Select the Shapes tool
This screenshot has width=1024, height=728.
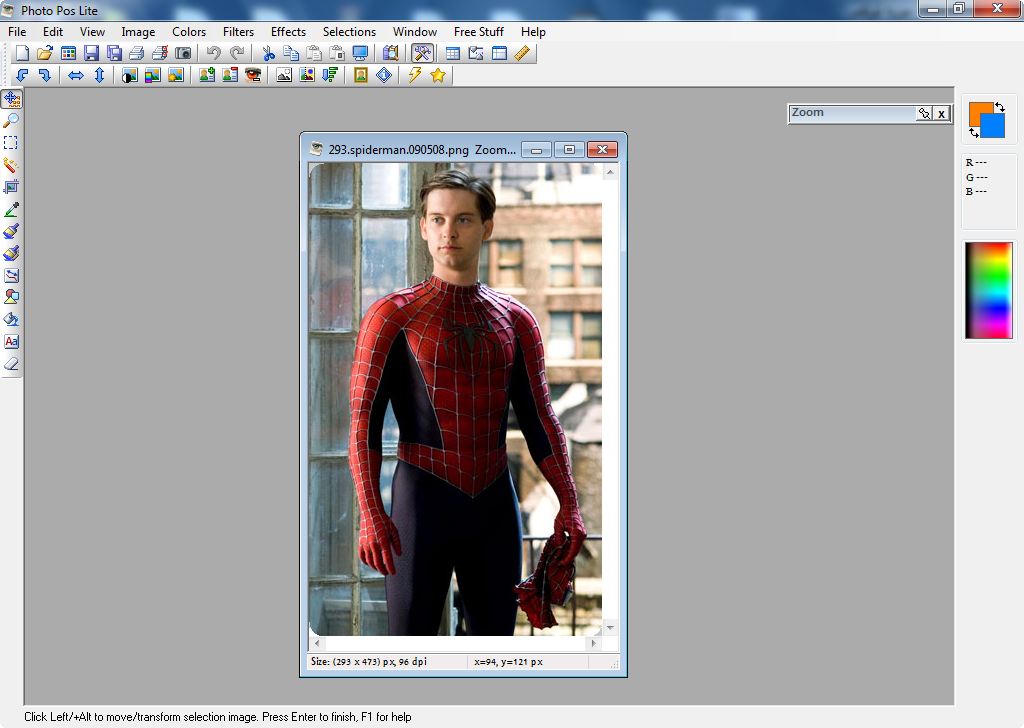pos(11,297)
